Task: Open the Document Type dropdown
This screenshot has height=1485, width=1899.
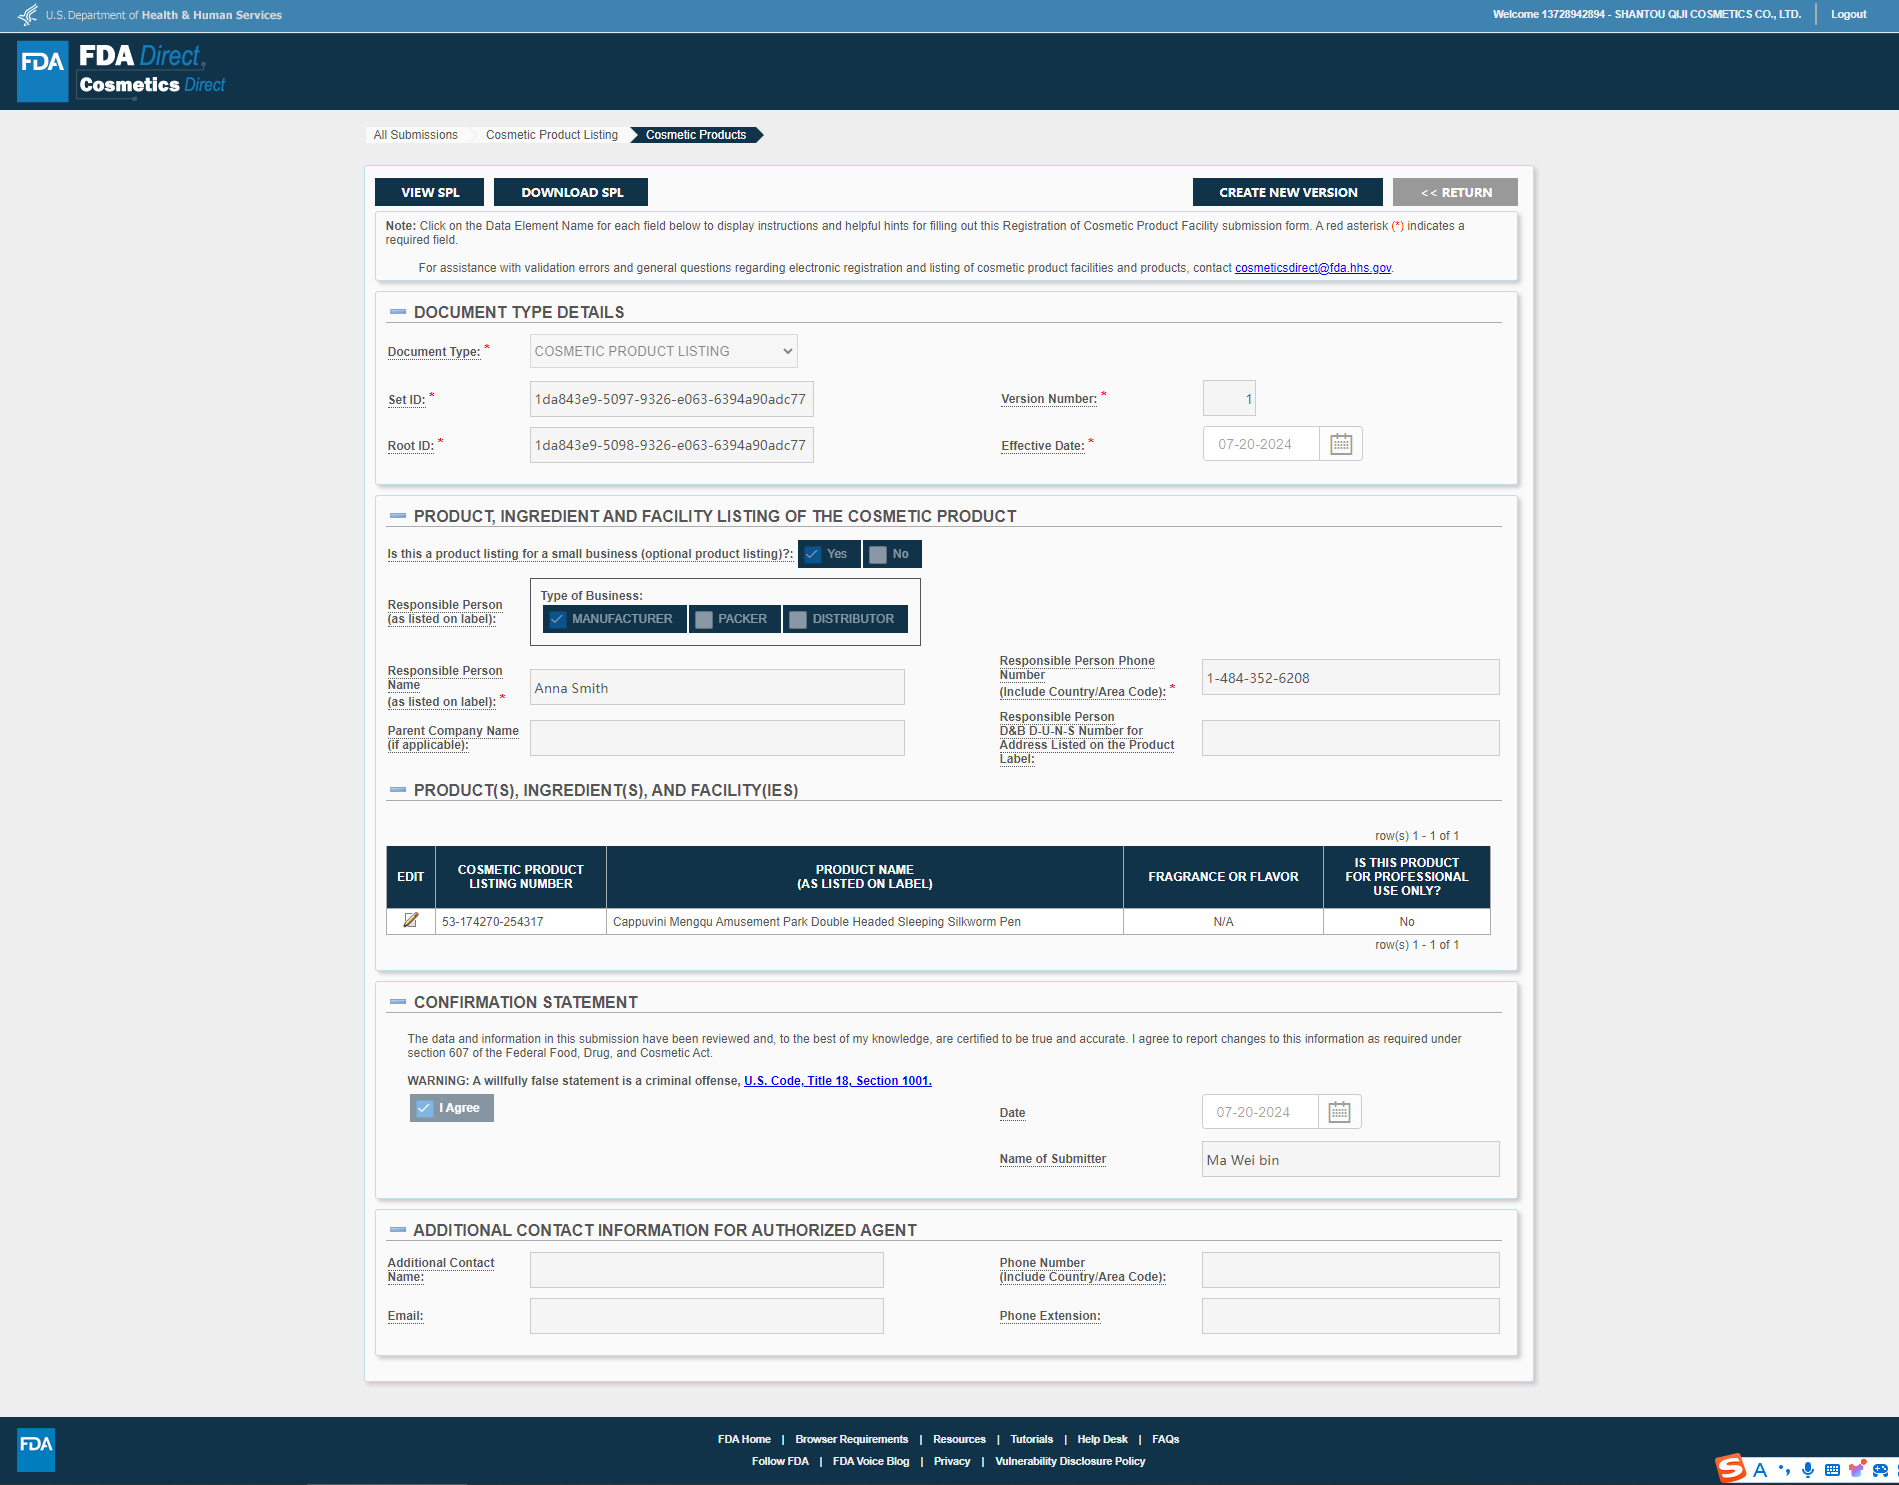Action: click(663, 351)
